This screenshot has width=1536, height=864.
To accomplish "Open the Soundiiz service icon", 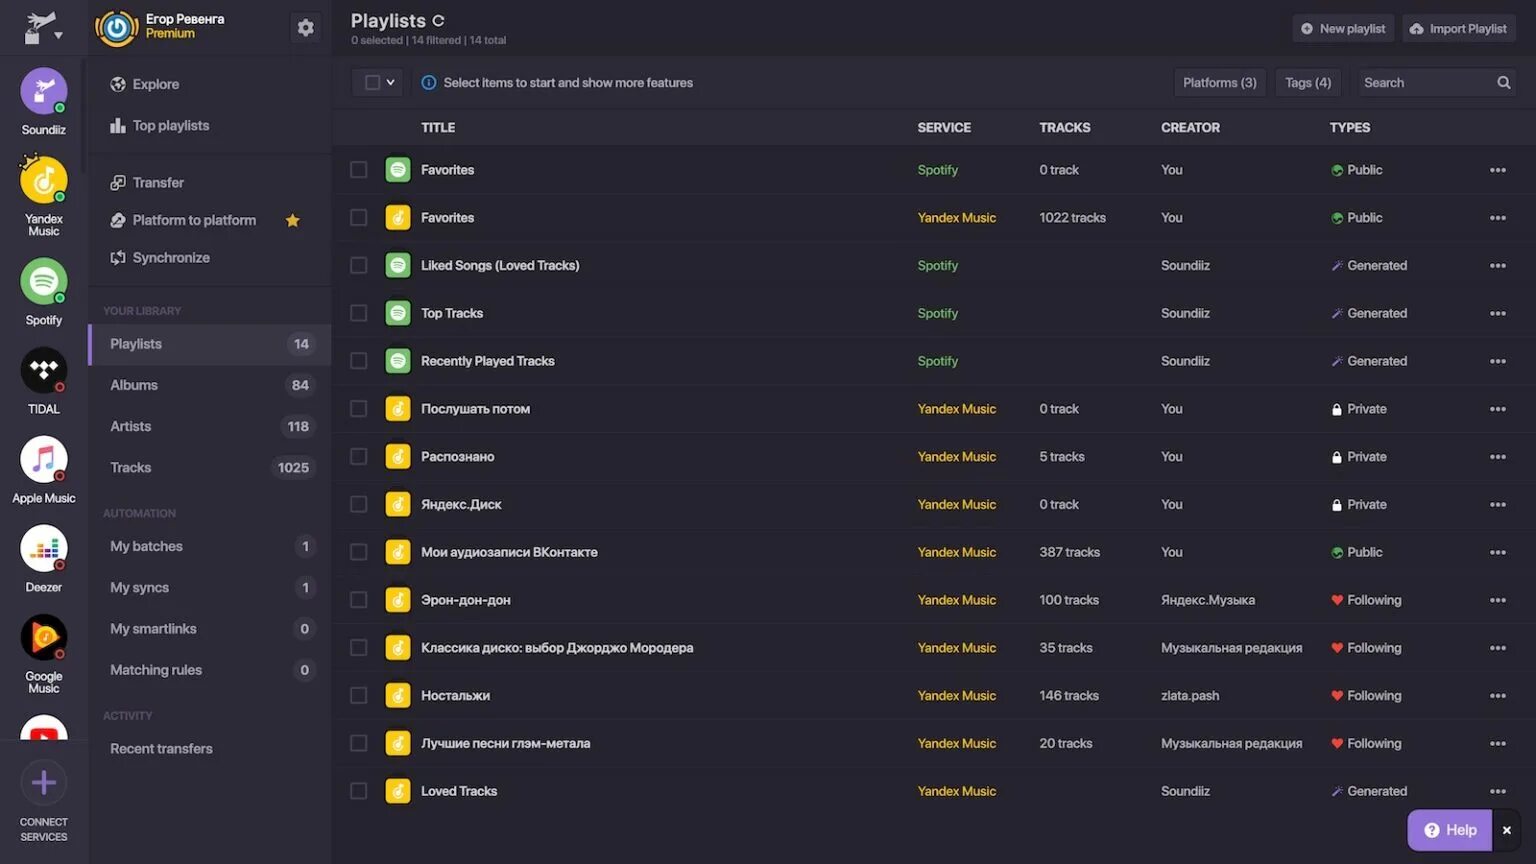I will [43, 92].
